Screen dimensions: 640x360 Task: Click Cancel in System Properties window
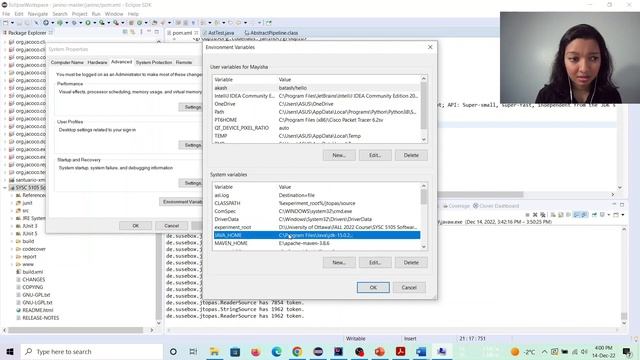click(x=171, y=226)
